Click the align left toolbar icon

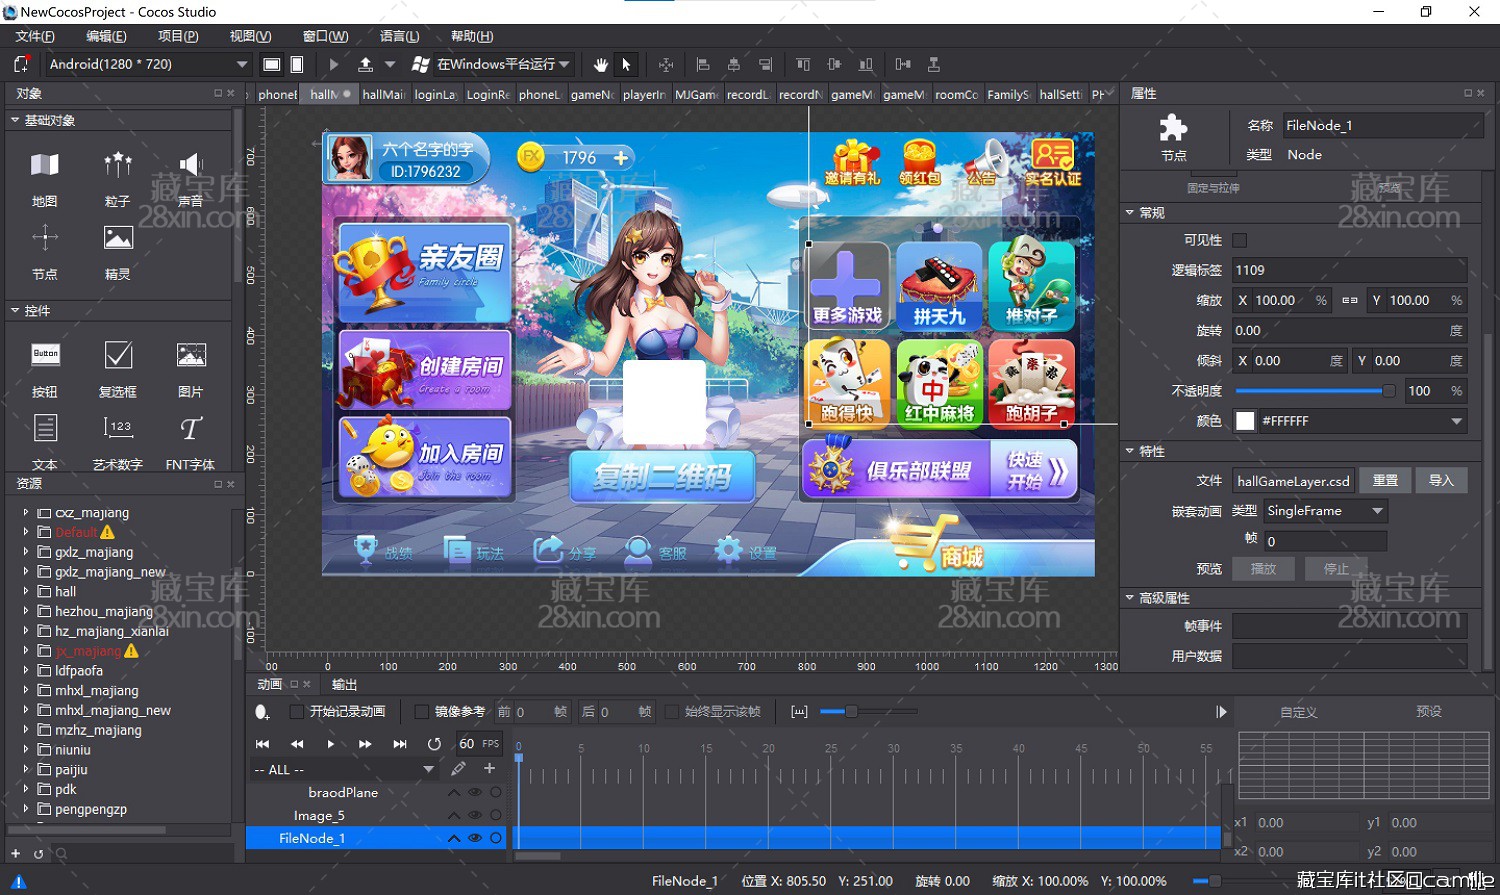(x=703, y=64)
